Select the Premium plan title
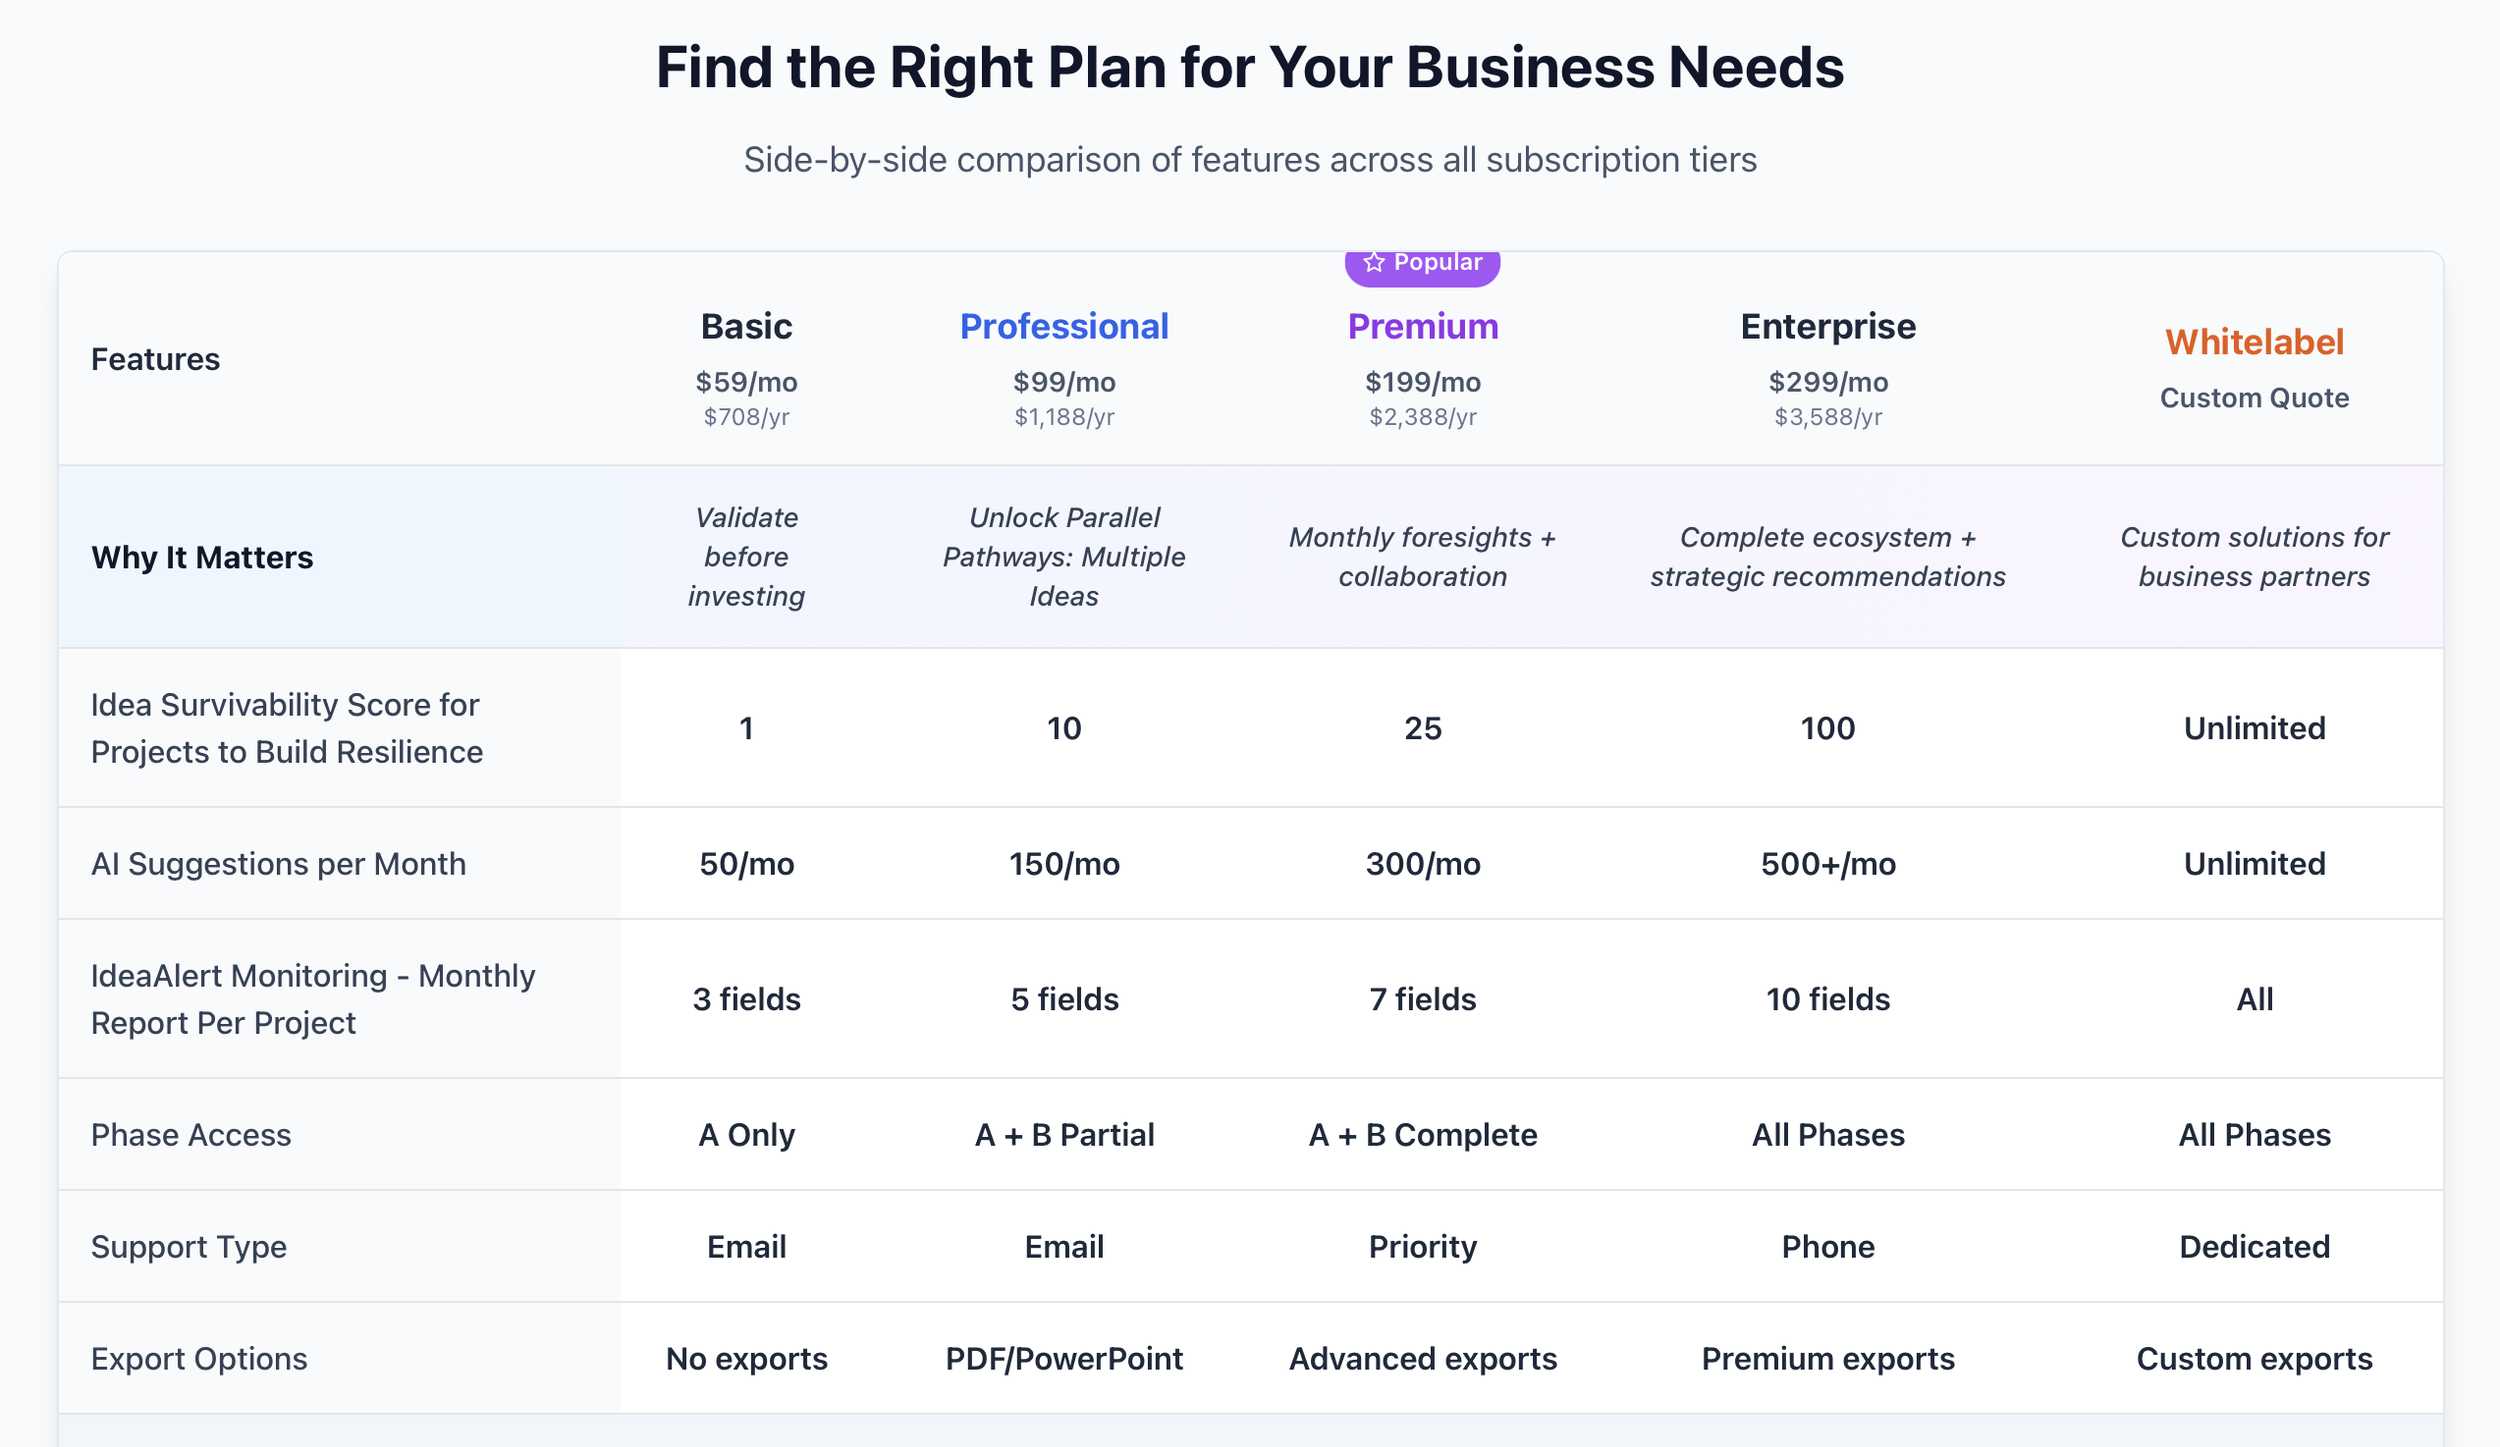The height and width of the screenshot is (1447, 2500). [x=1422, y=326]
